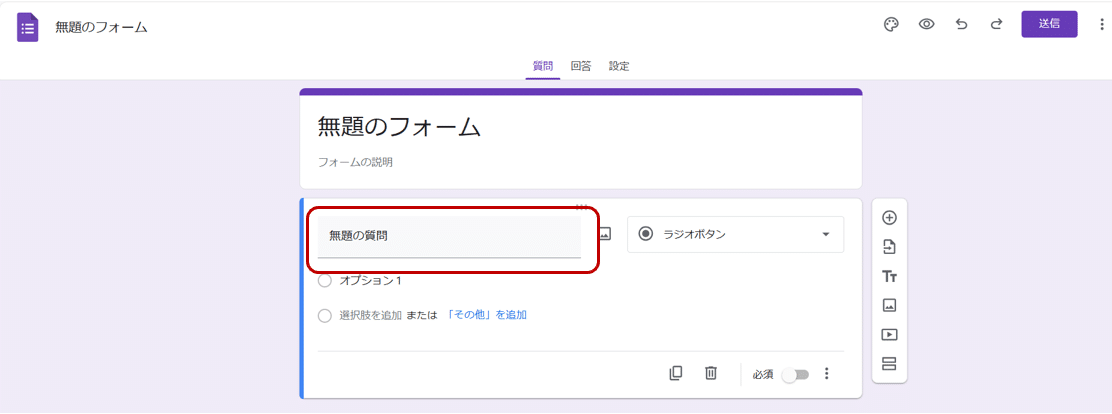
Task: Open the form's top-right more menu
Action: pos(1101,25)
